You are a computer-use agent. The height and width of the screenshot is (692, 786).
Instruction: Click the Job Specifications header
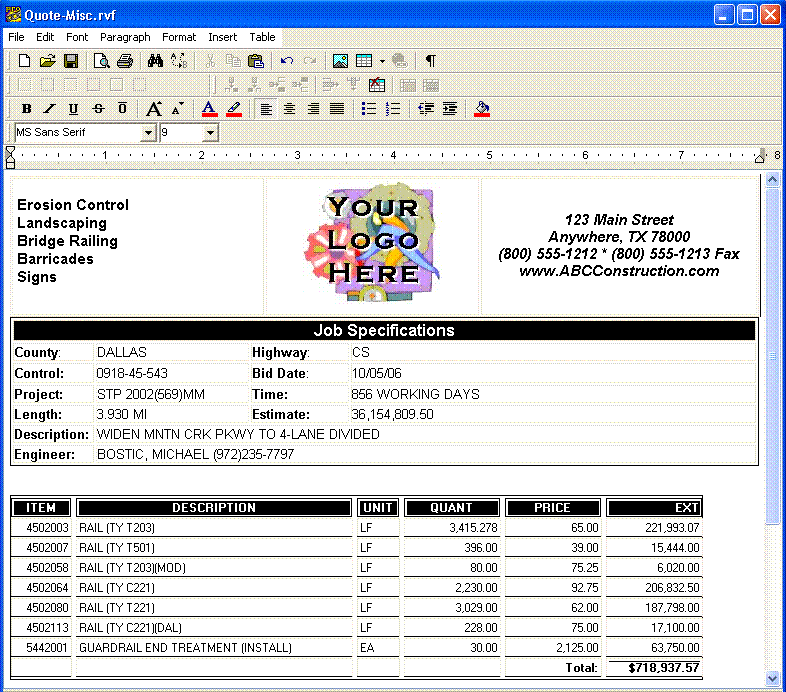384,330
